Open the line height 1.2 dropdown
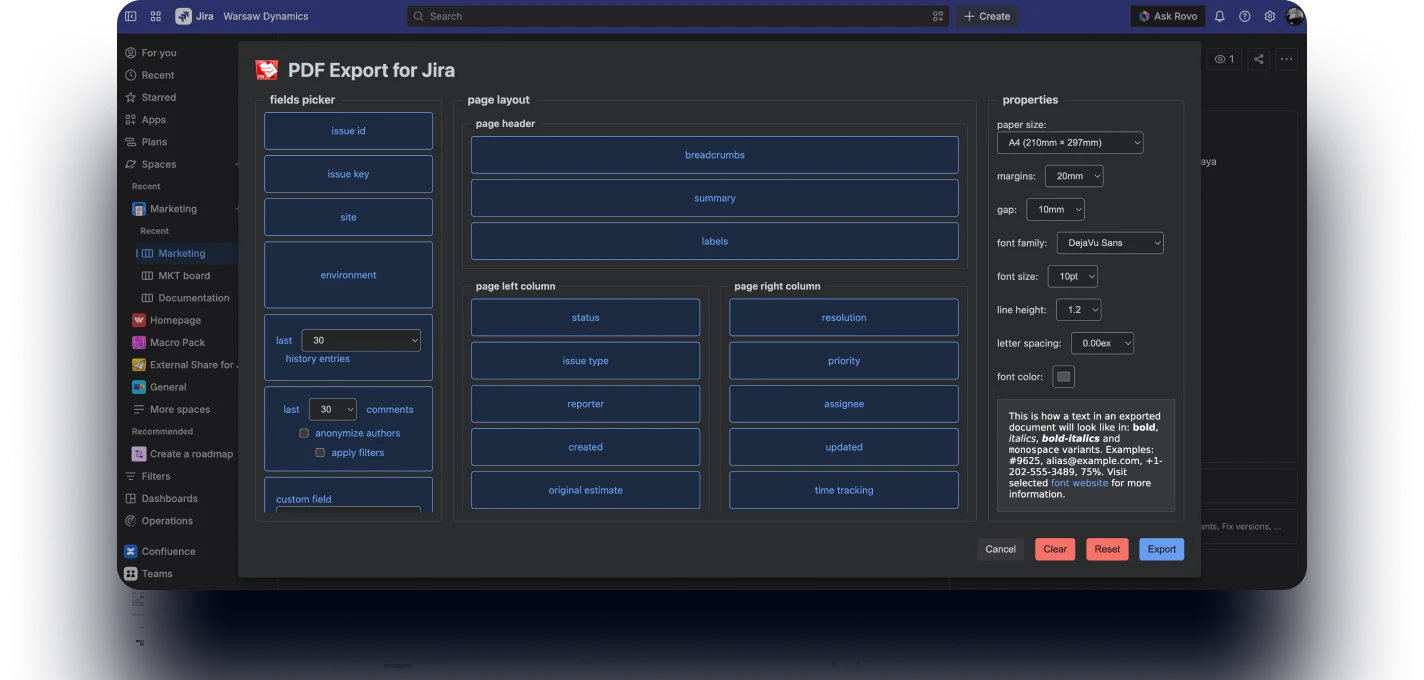Image resolution: width=1424 pixels, height=680 pixels. click(x=1078, y=310)
